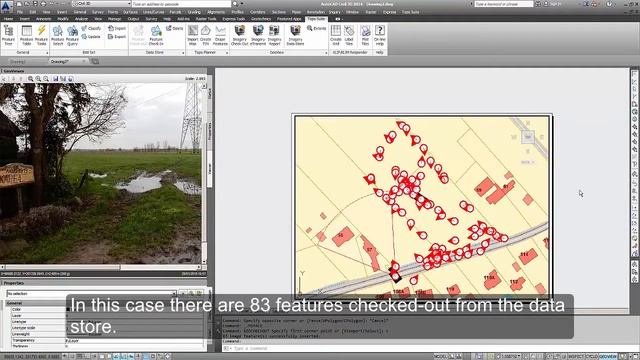Image resolution: width=640 pixels, height=360 pixels.
Task: Click the Import button in Edit Set
Action: (x=117, y=28)
